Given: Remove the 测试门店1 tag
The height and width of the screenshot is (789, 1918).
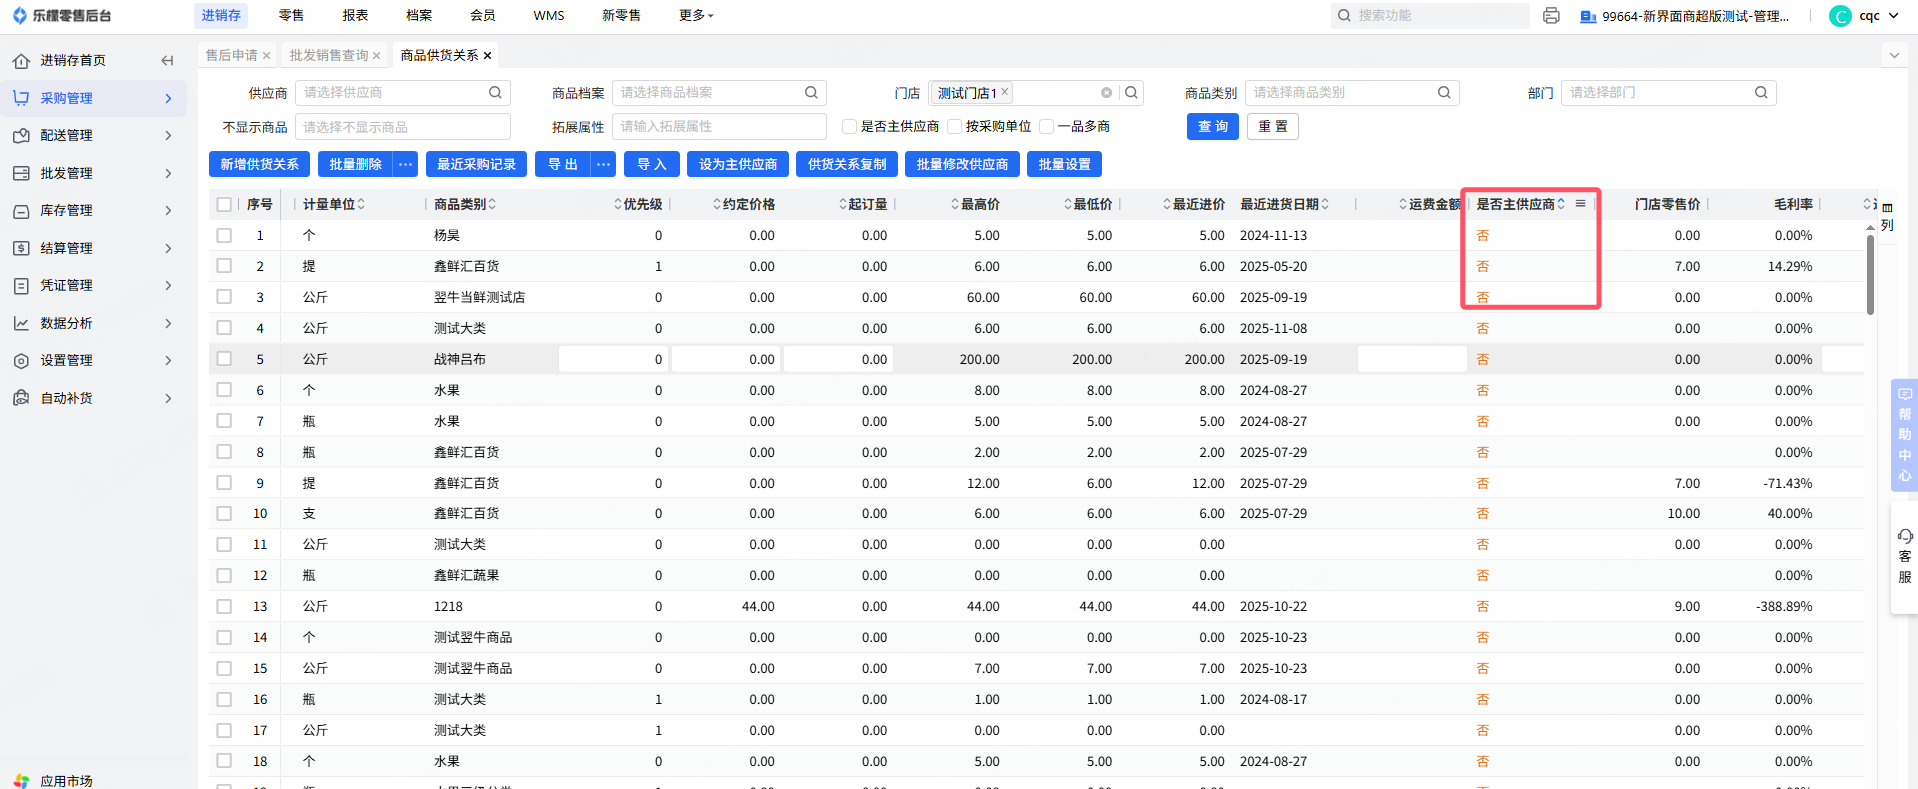Looking at the screenshot, I should [x=1005, y=92].
